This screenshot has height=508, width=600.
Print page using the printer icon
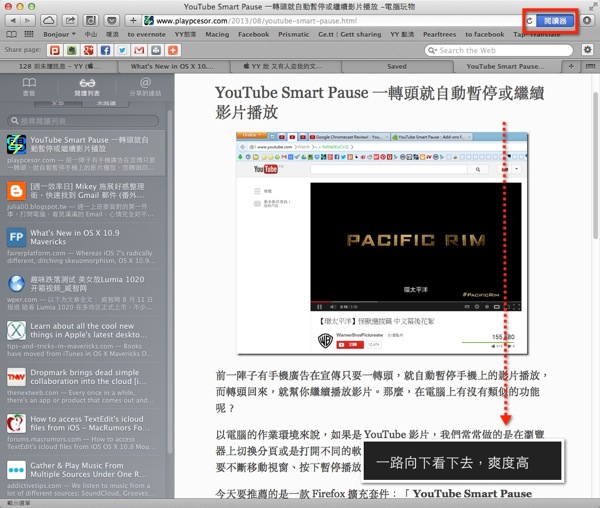tap(156, 50)
